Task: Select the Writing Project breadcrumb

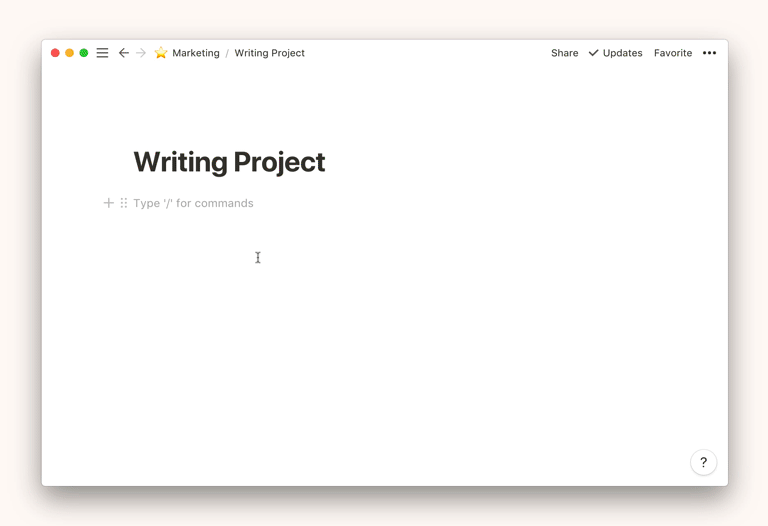Action: tap(269, 53)
